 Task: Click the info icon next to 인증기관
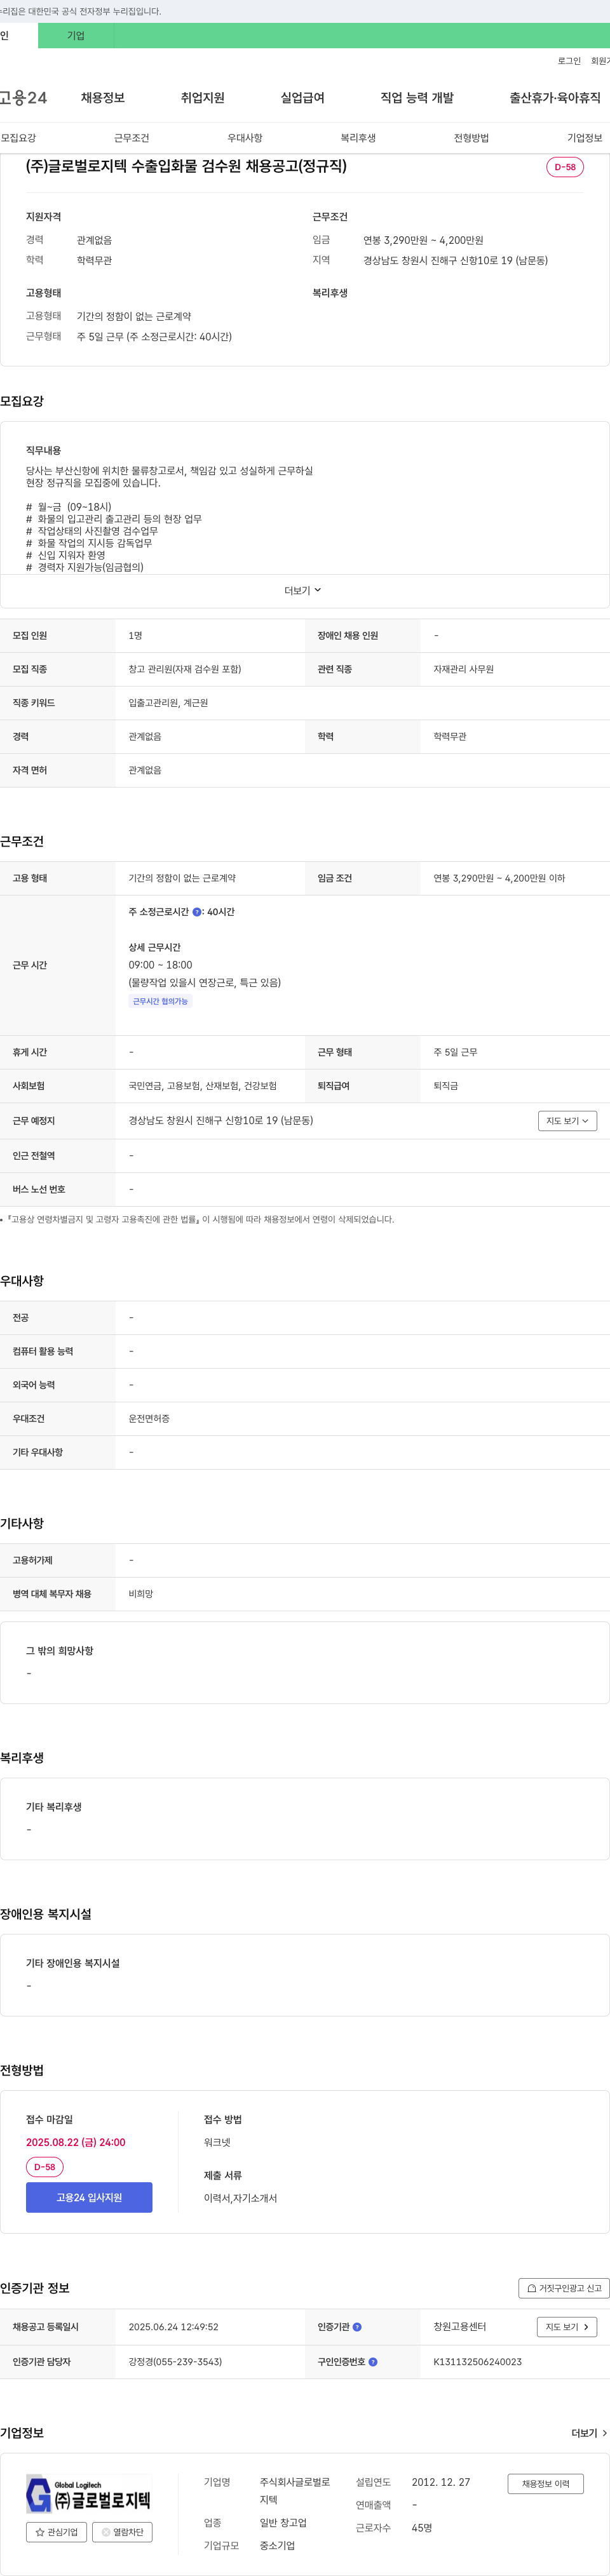click(x=357, y=2327)
